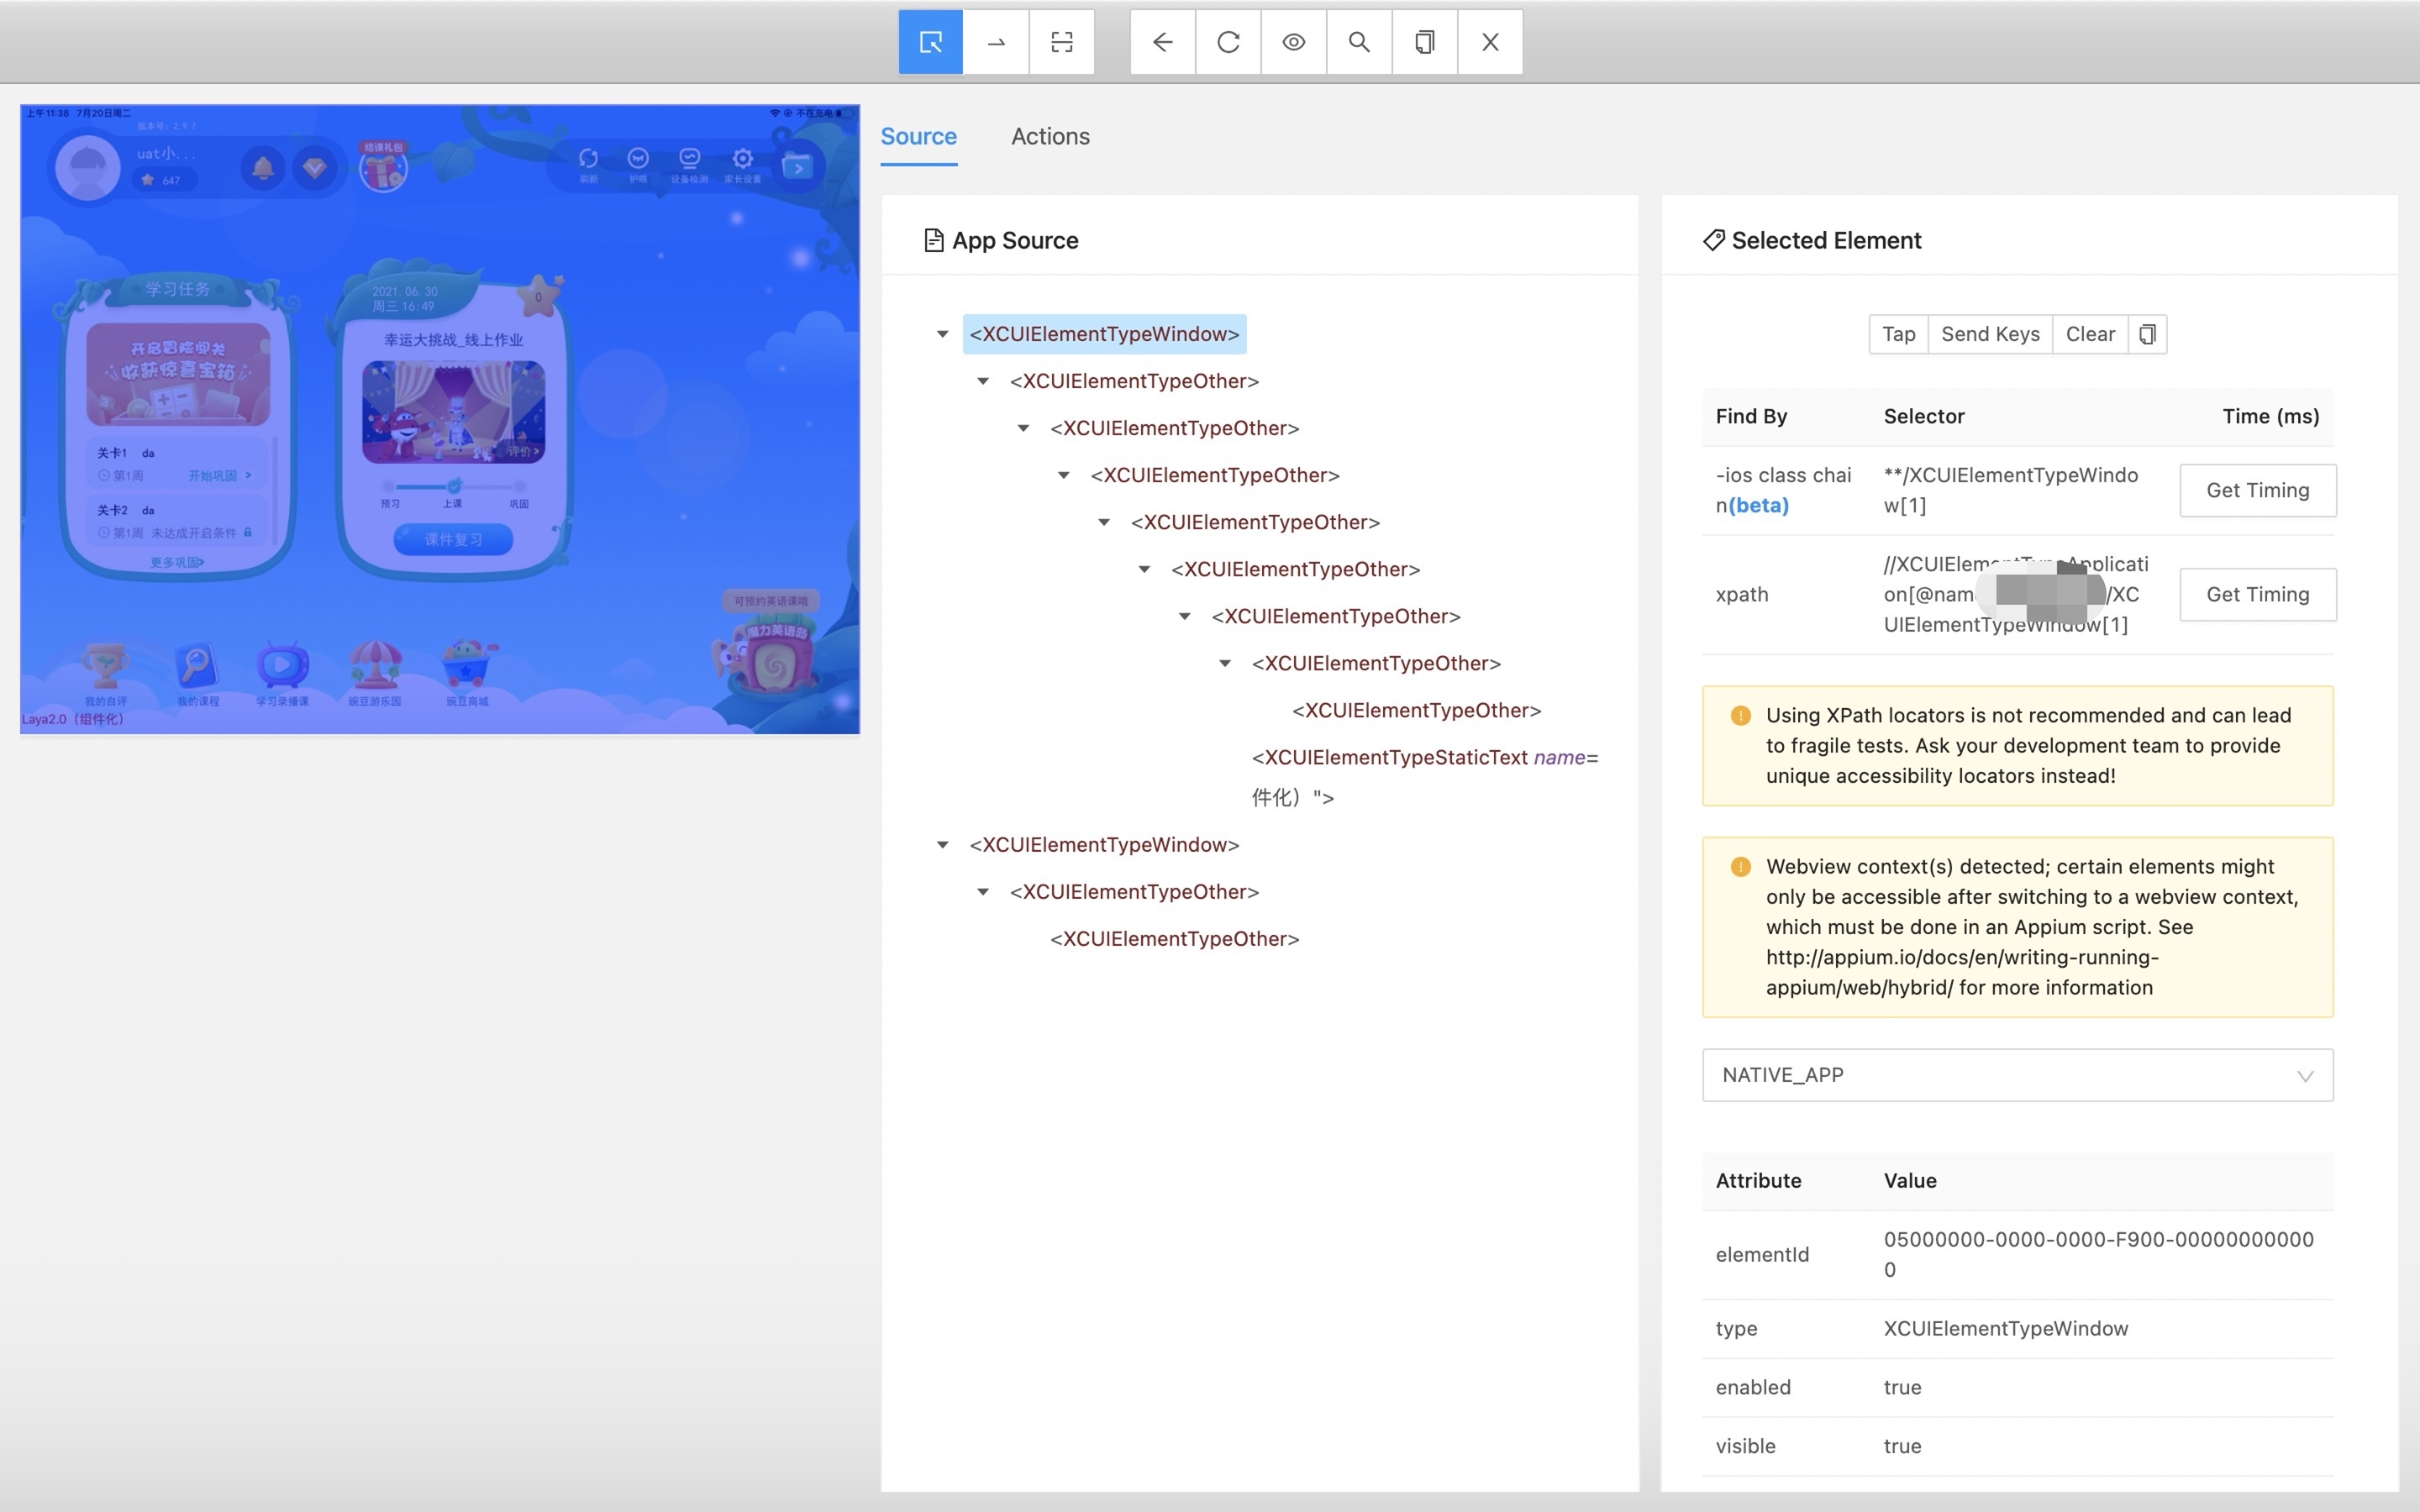Get Timing for ios class chain selector
2420x1512 pixels.
(2257, 490)
